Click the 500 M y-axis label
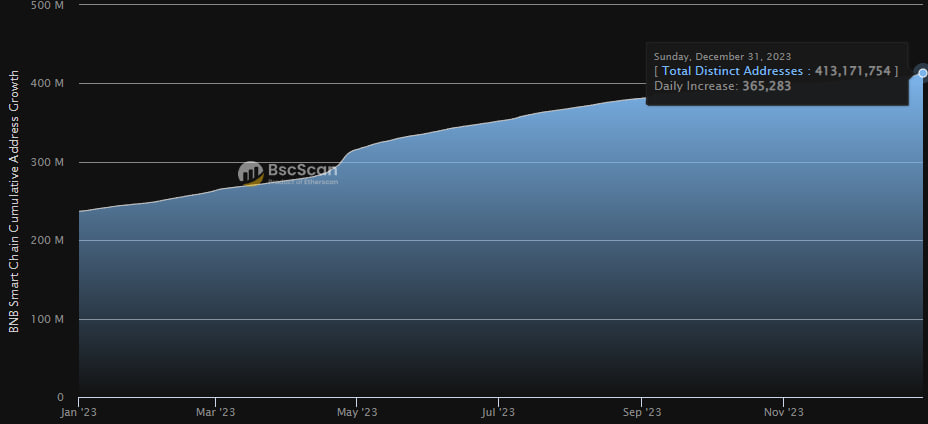928x424 pixels. (x=50, y=5)
